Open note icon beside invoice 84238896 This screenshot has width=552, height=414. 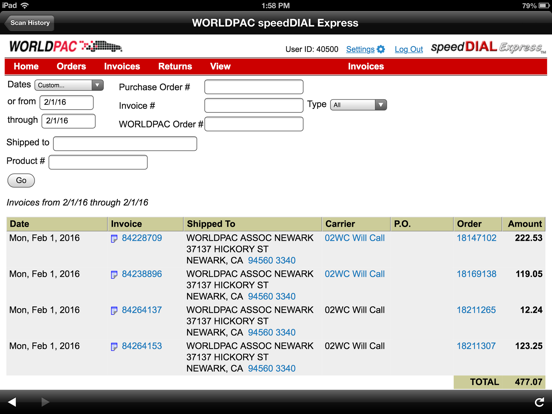tap(114, 275)
